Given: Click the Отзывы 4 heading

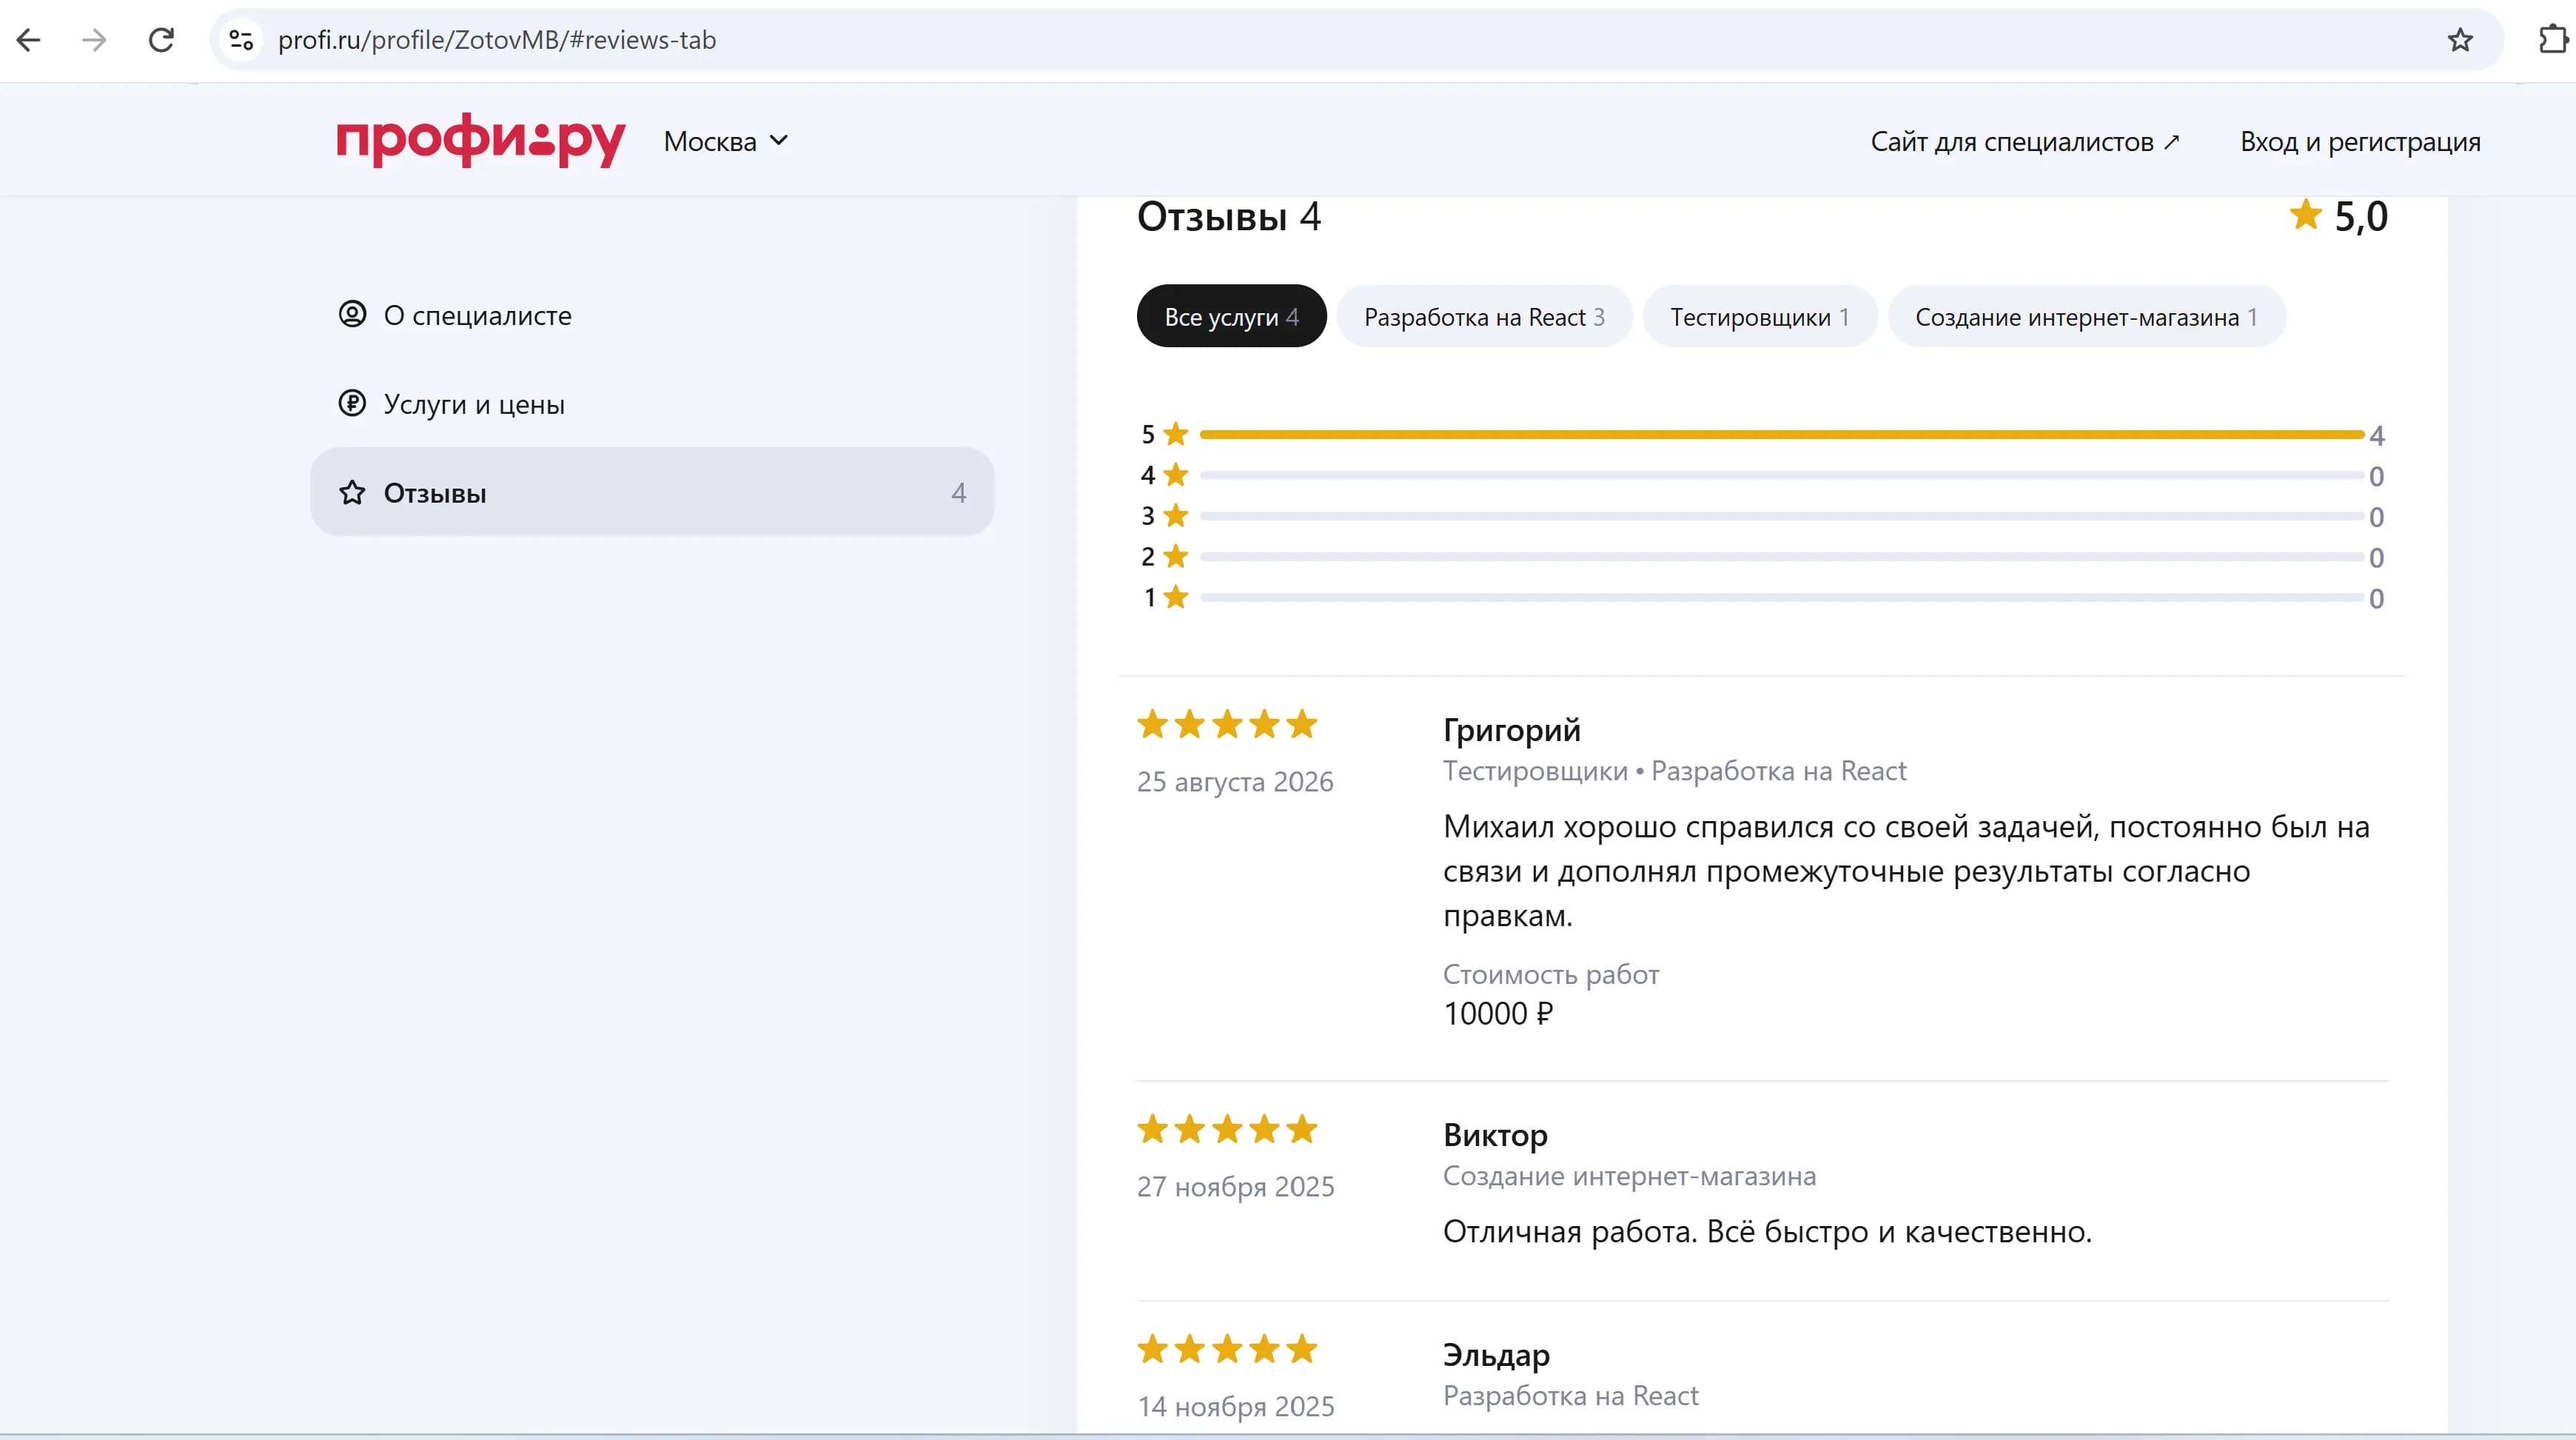Looking at the screenshot, I should (1229, 216).
